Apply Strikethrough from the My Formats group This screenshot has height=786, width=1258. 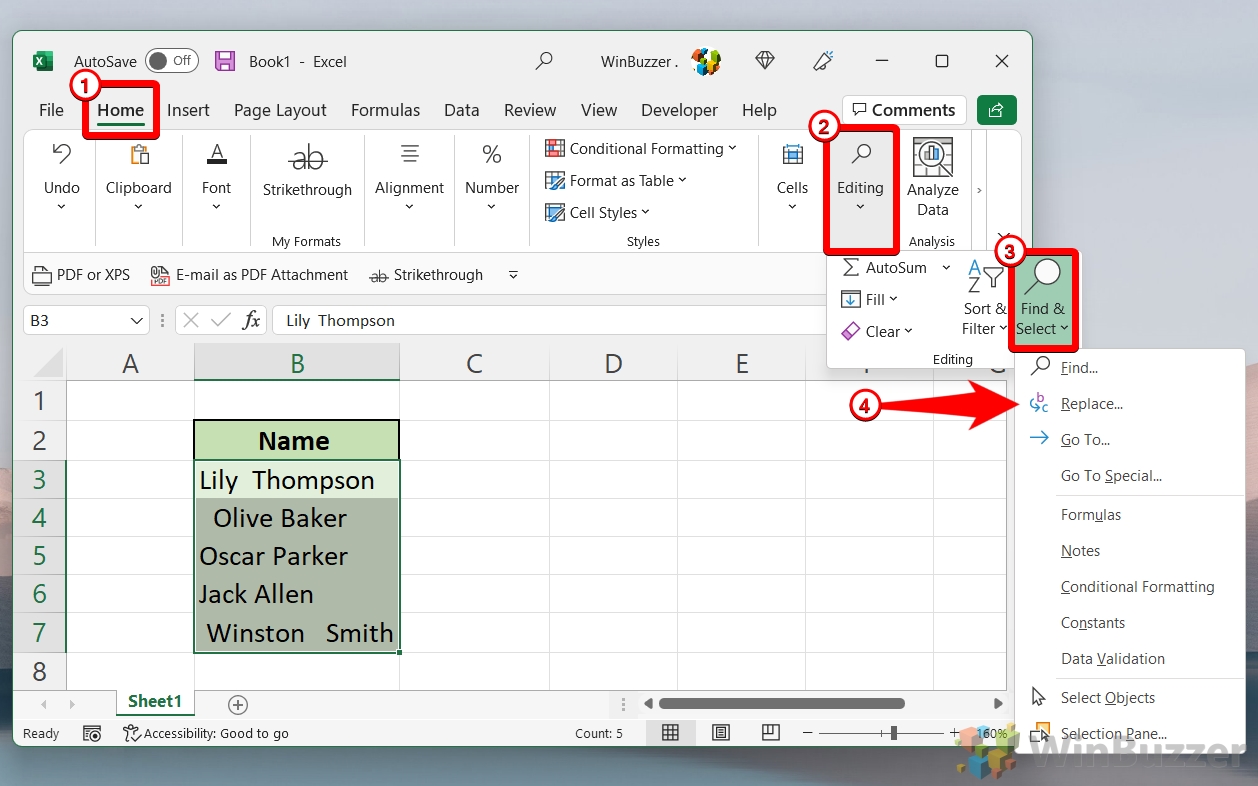[x=307, y=171]
